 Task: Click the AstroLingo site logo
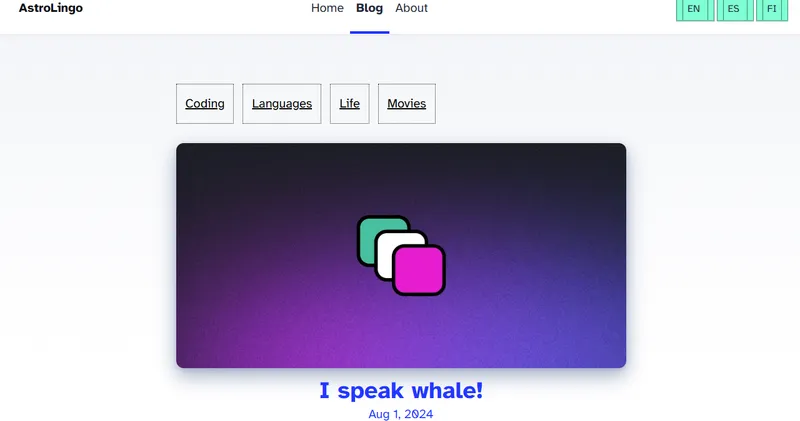[x=51, y=8]
